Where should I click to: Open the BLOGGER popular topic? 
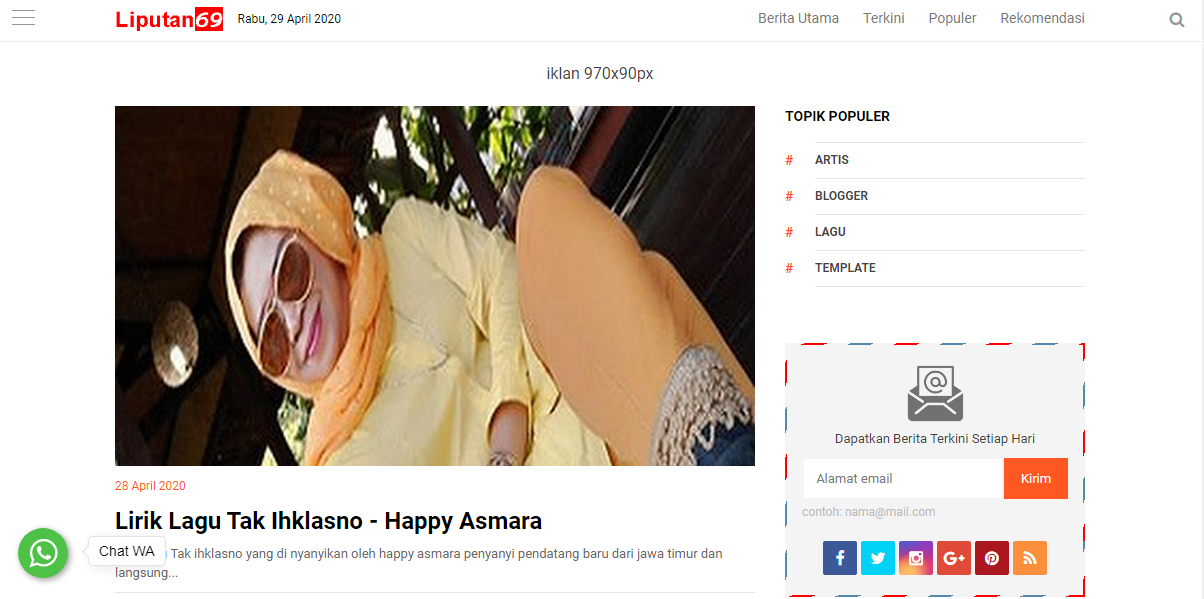(x=841, y=196)
